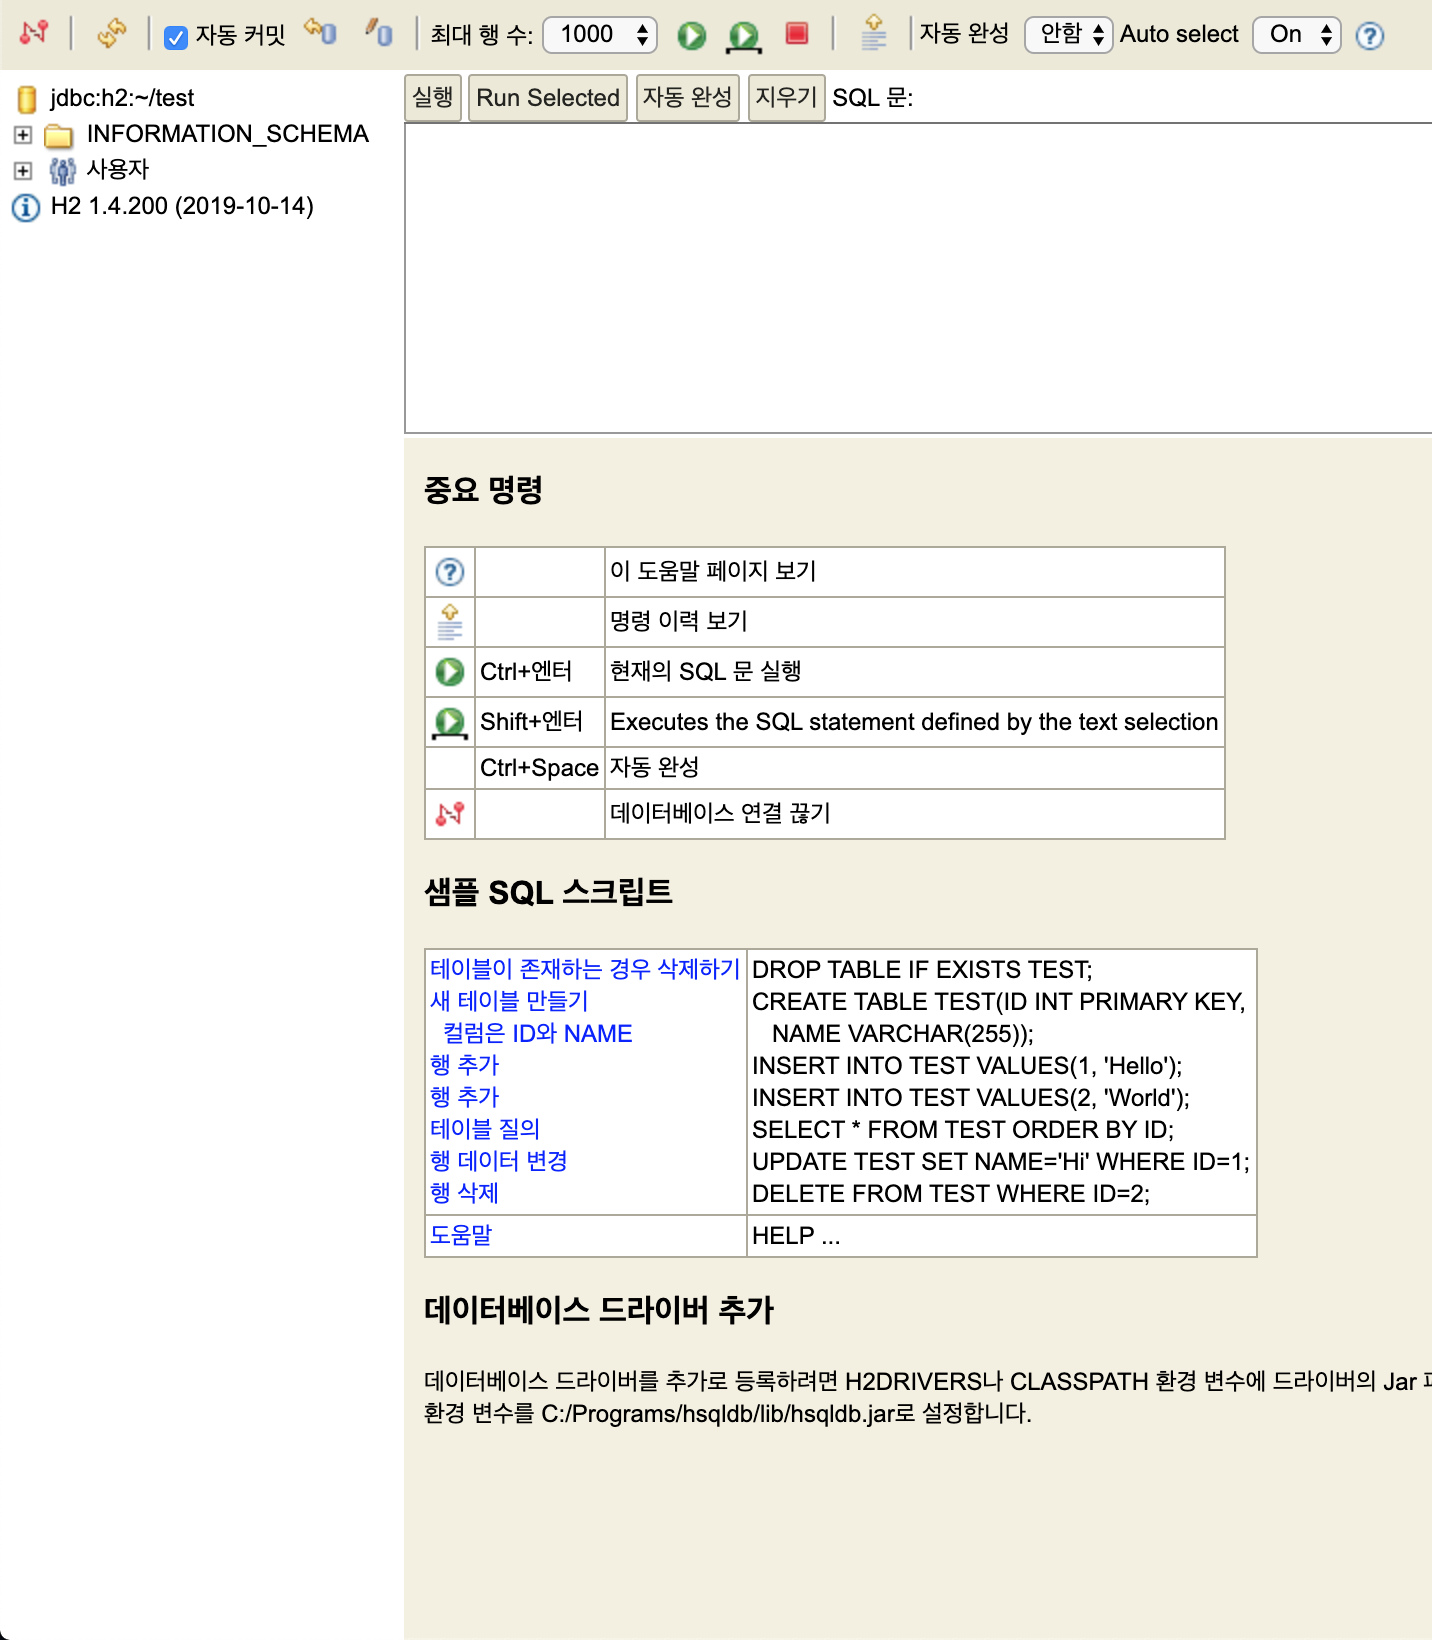Toggle the auto commit (자동 커밋) checkbox
The image size is (1432, 1640).
click(176, 38)
